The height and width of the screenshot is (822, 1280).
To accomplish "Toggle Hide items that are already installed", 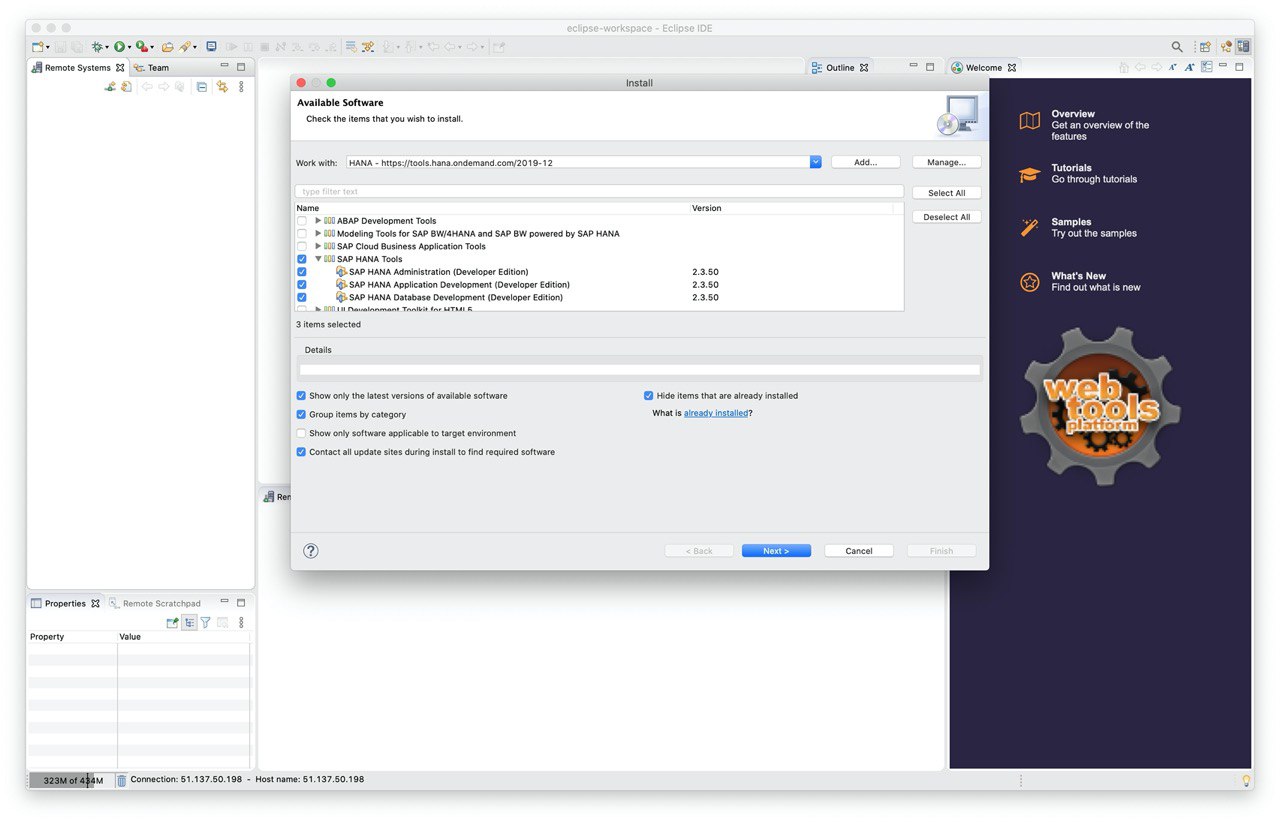I will click(648, 396).
